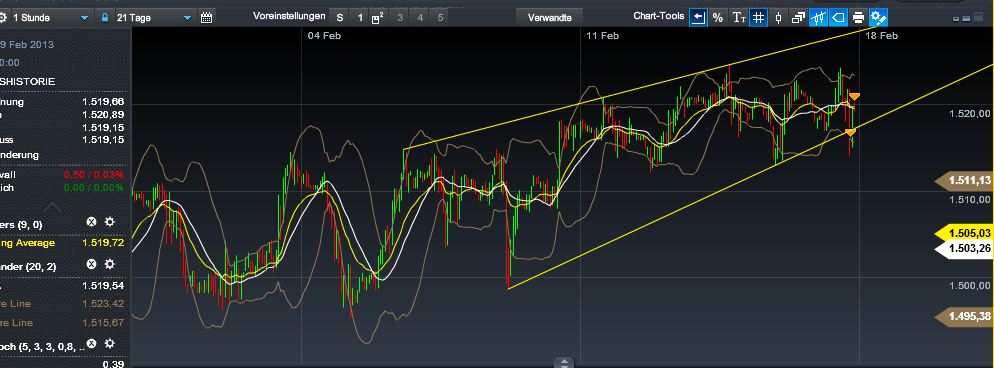The width and height of the screenshot is (994, 368).
Task: Click the '1.520,89' value in history panel
Action: 103,115
